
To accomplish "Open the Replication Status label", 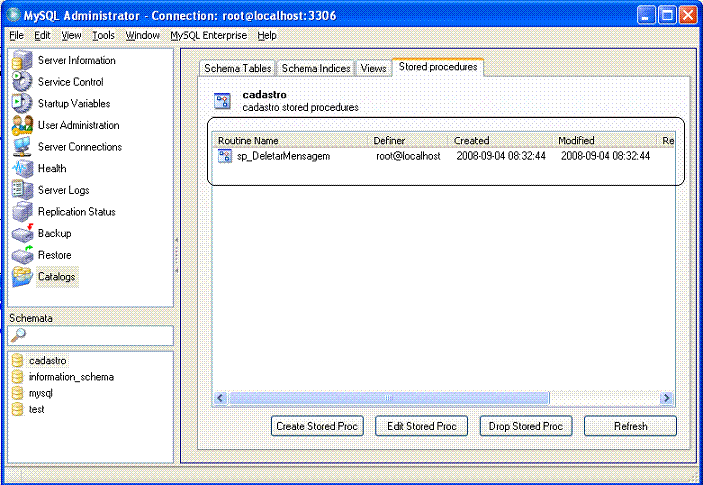I will pos(77,212).
